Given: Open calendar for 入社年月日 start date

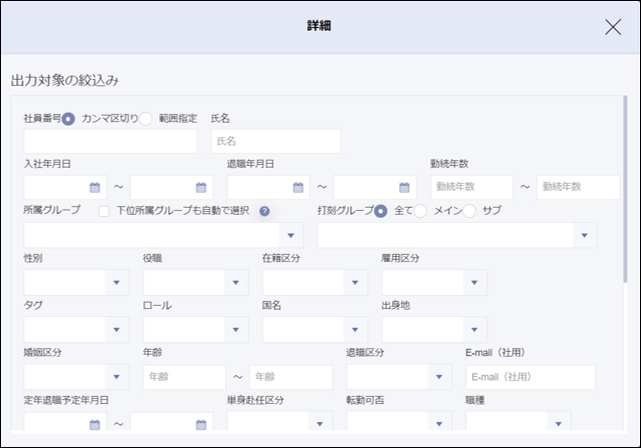Looking at the screenshot, I should pos(95,187).
